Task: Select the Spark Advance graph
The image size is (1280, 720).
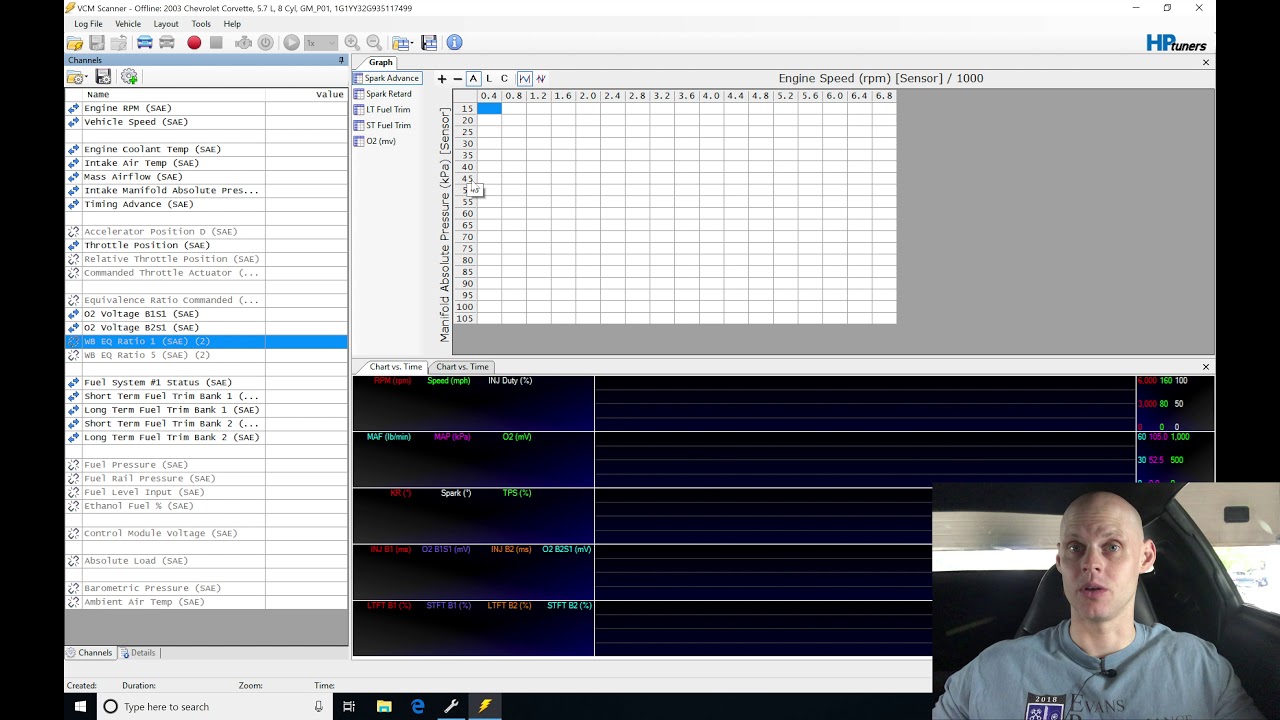Action: 386,78
